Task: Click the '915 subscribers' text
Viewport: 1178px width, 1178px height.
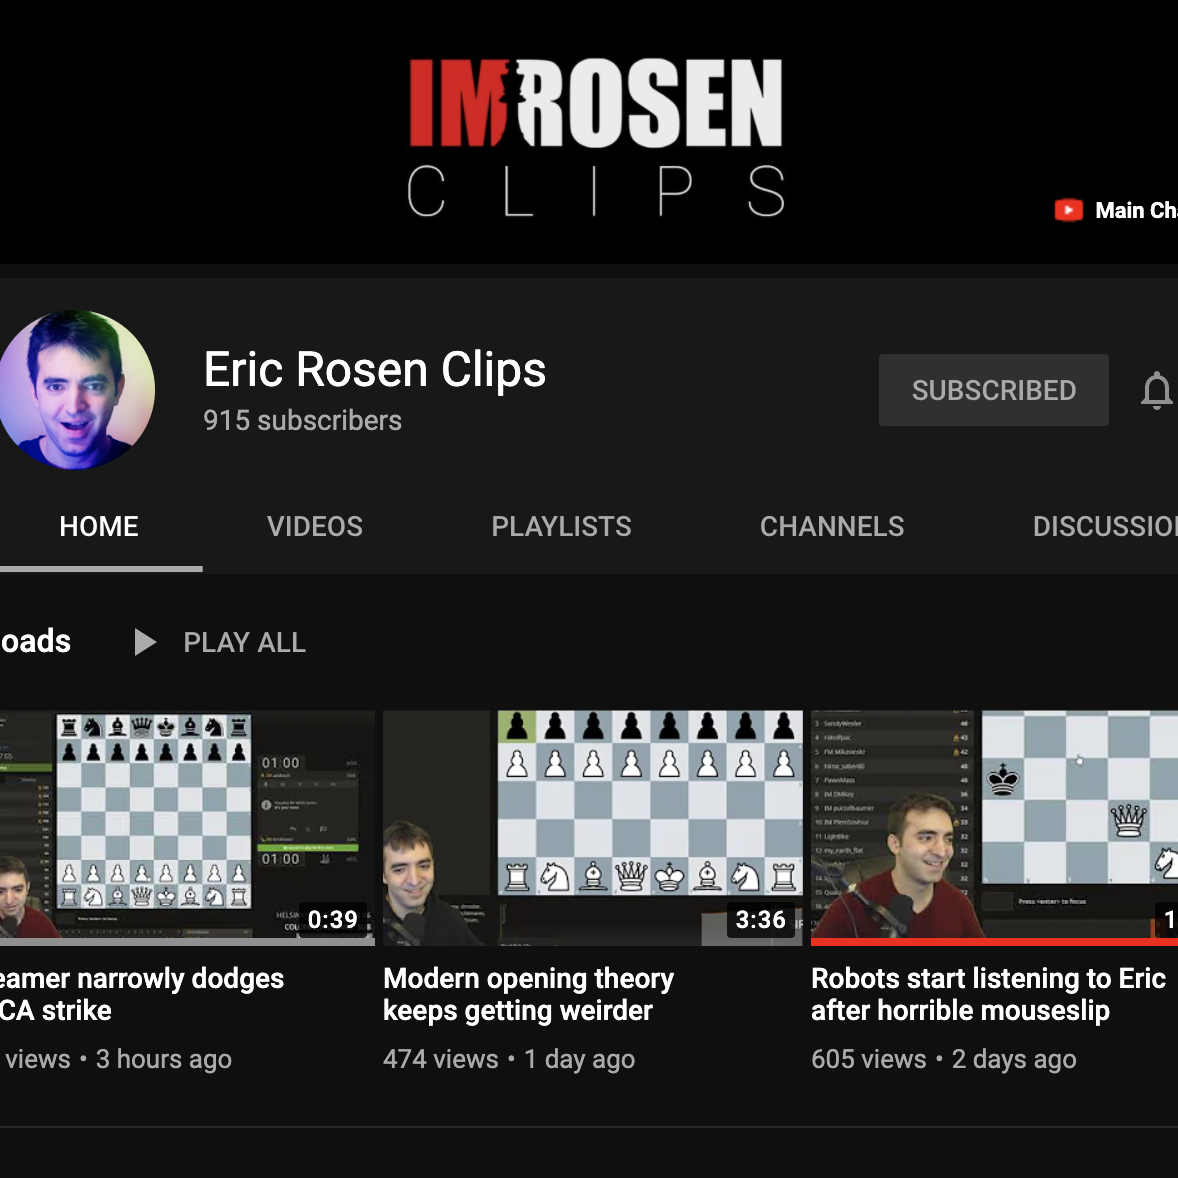Action: [x=302, y=421]
